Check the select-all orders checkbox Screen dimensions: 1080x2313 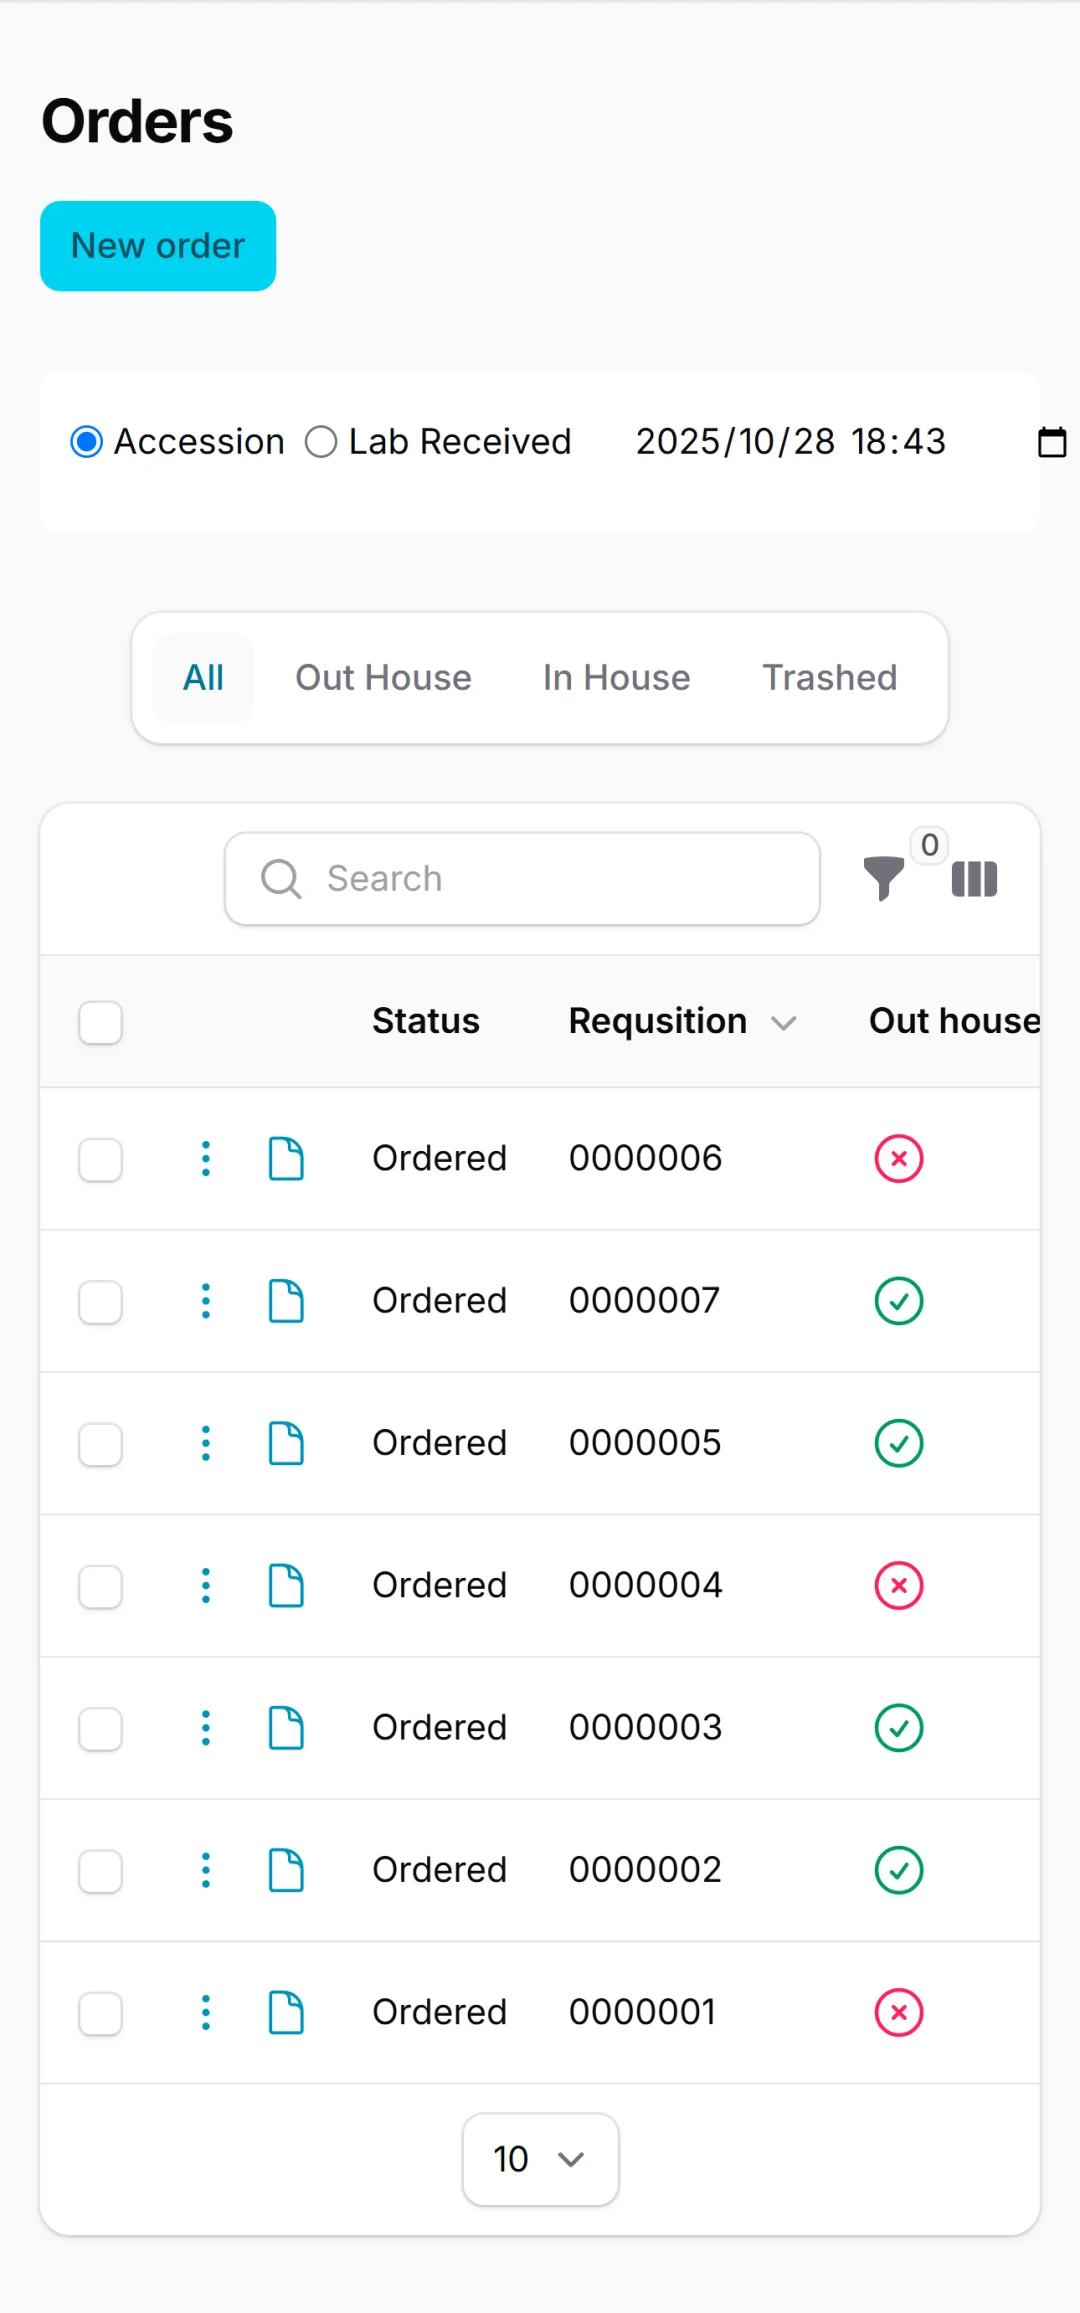click(101, 1023)
